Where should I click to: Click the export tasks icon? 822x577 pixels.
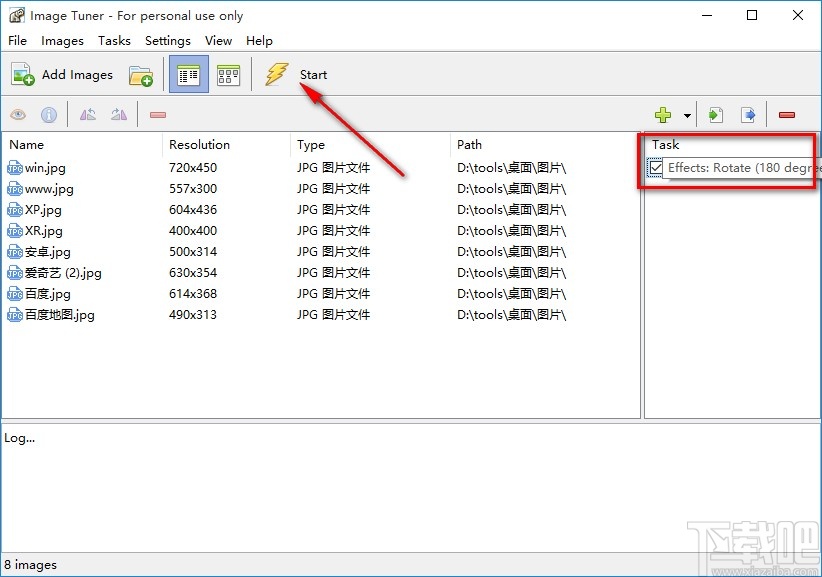click(748, 115)
